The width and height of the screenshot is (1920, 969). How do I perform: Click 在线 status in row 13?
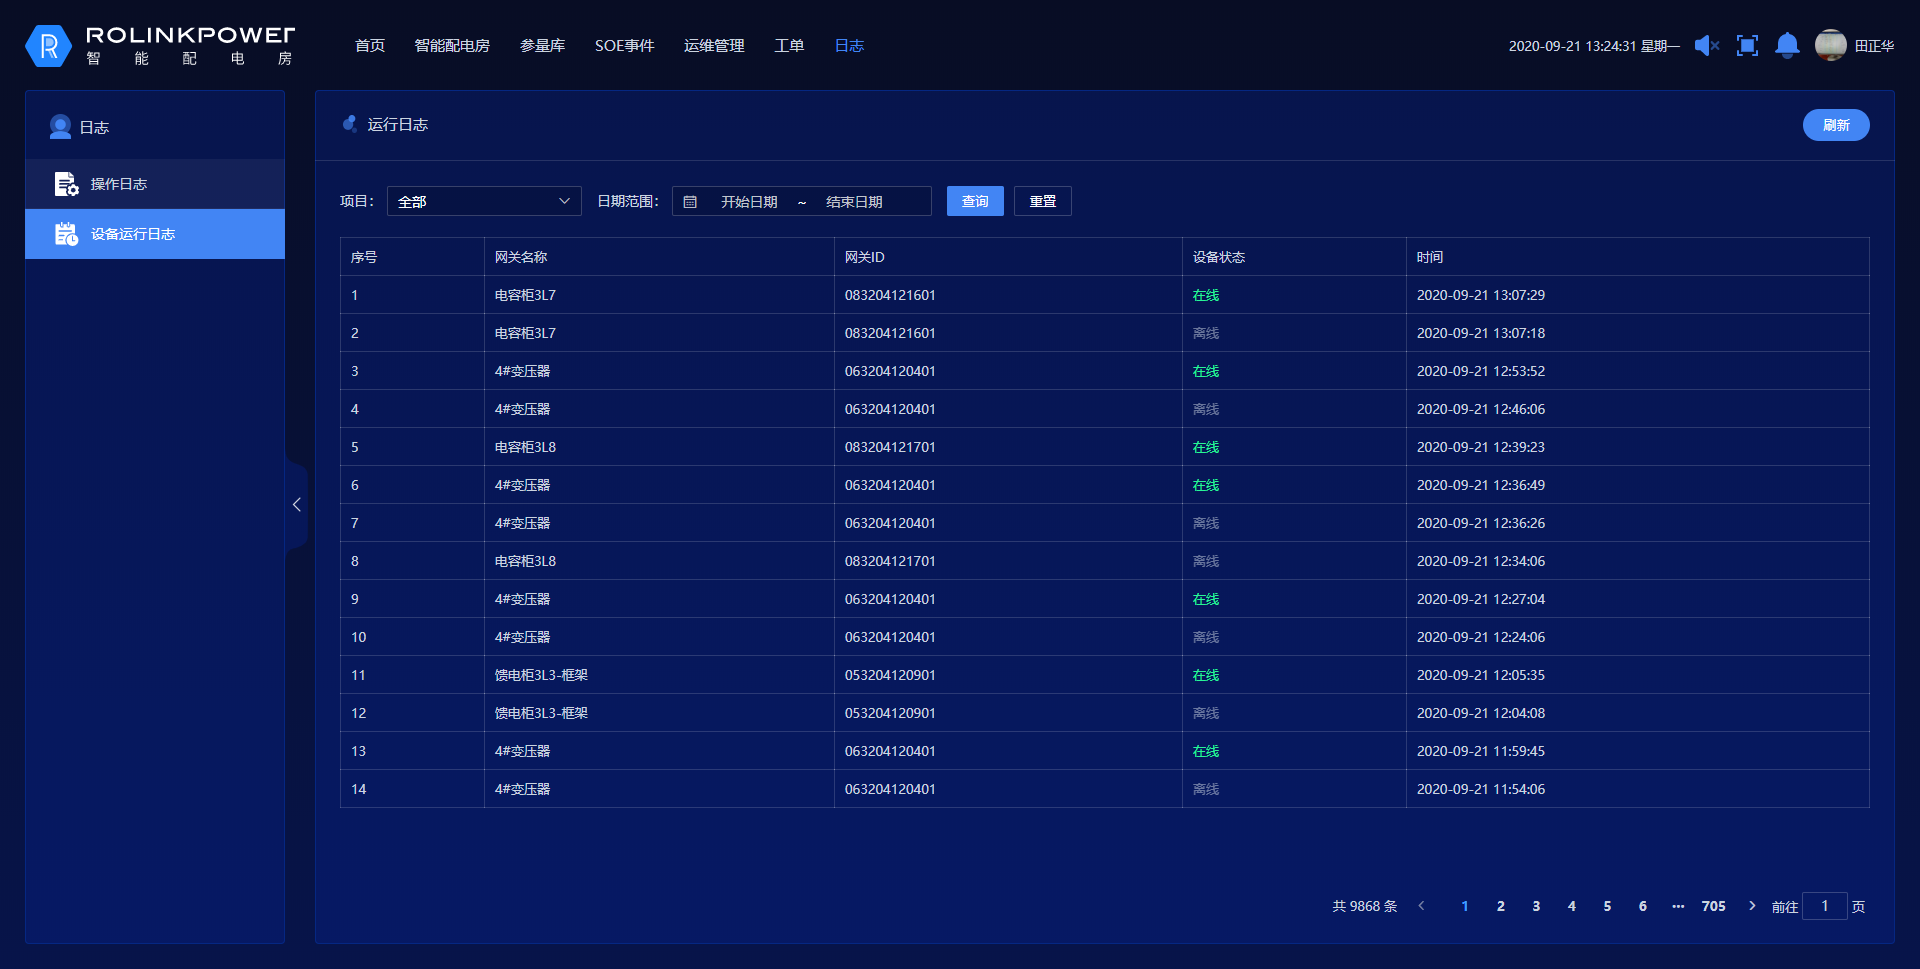click(x=1206, y=751)
